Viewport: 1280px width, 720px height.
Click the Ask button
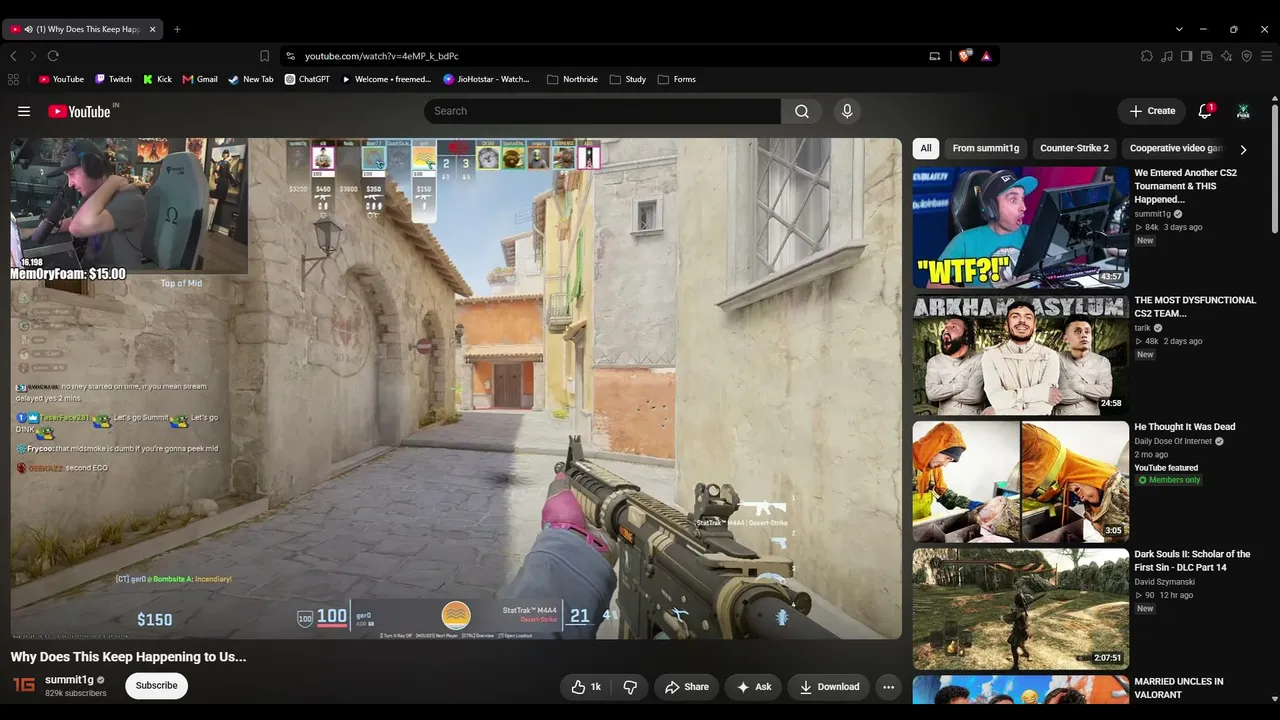[754, 687]
